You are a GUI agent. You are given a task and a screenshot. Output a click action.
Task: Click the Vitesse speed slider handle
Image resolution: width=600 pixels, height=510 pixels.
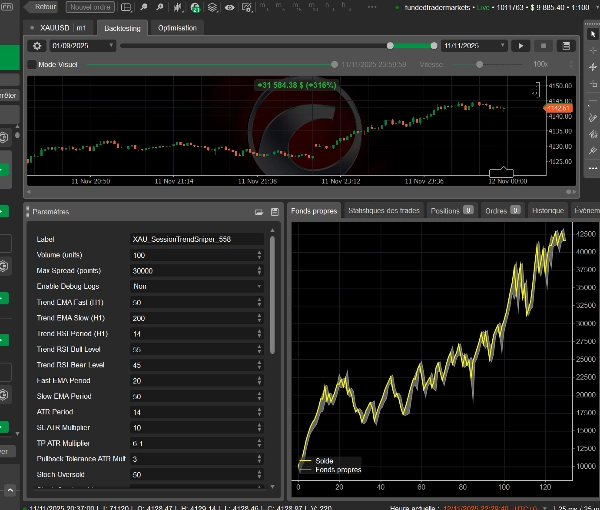(x=479, y=65)
